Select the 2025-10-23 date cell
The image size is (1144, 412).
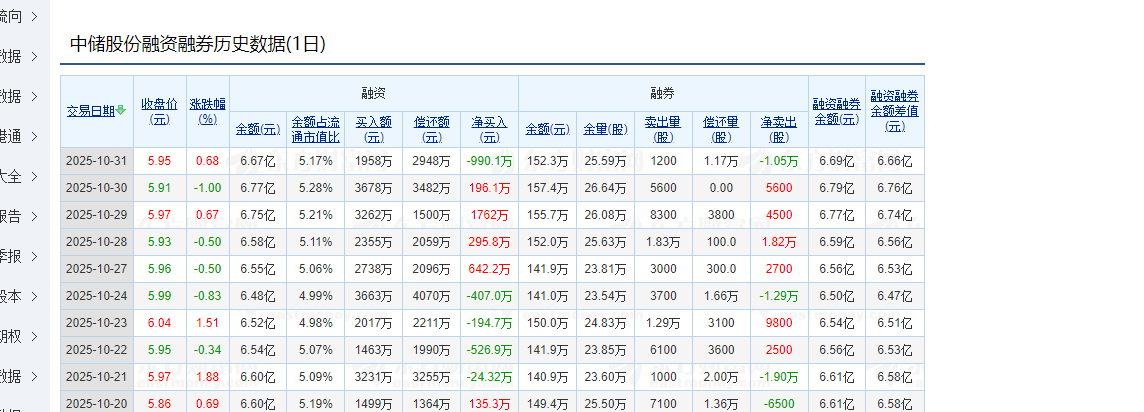pyautogui.click(x=96, y=323)
